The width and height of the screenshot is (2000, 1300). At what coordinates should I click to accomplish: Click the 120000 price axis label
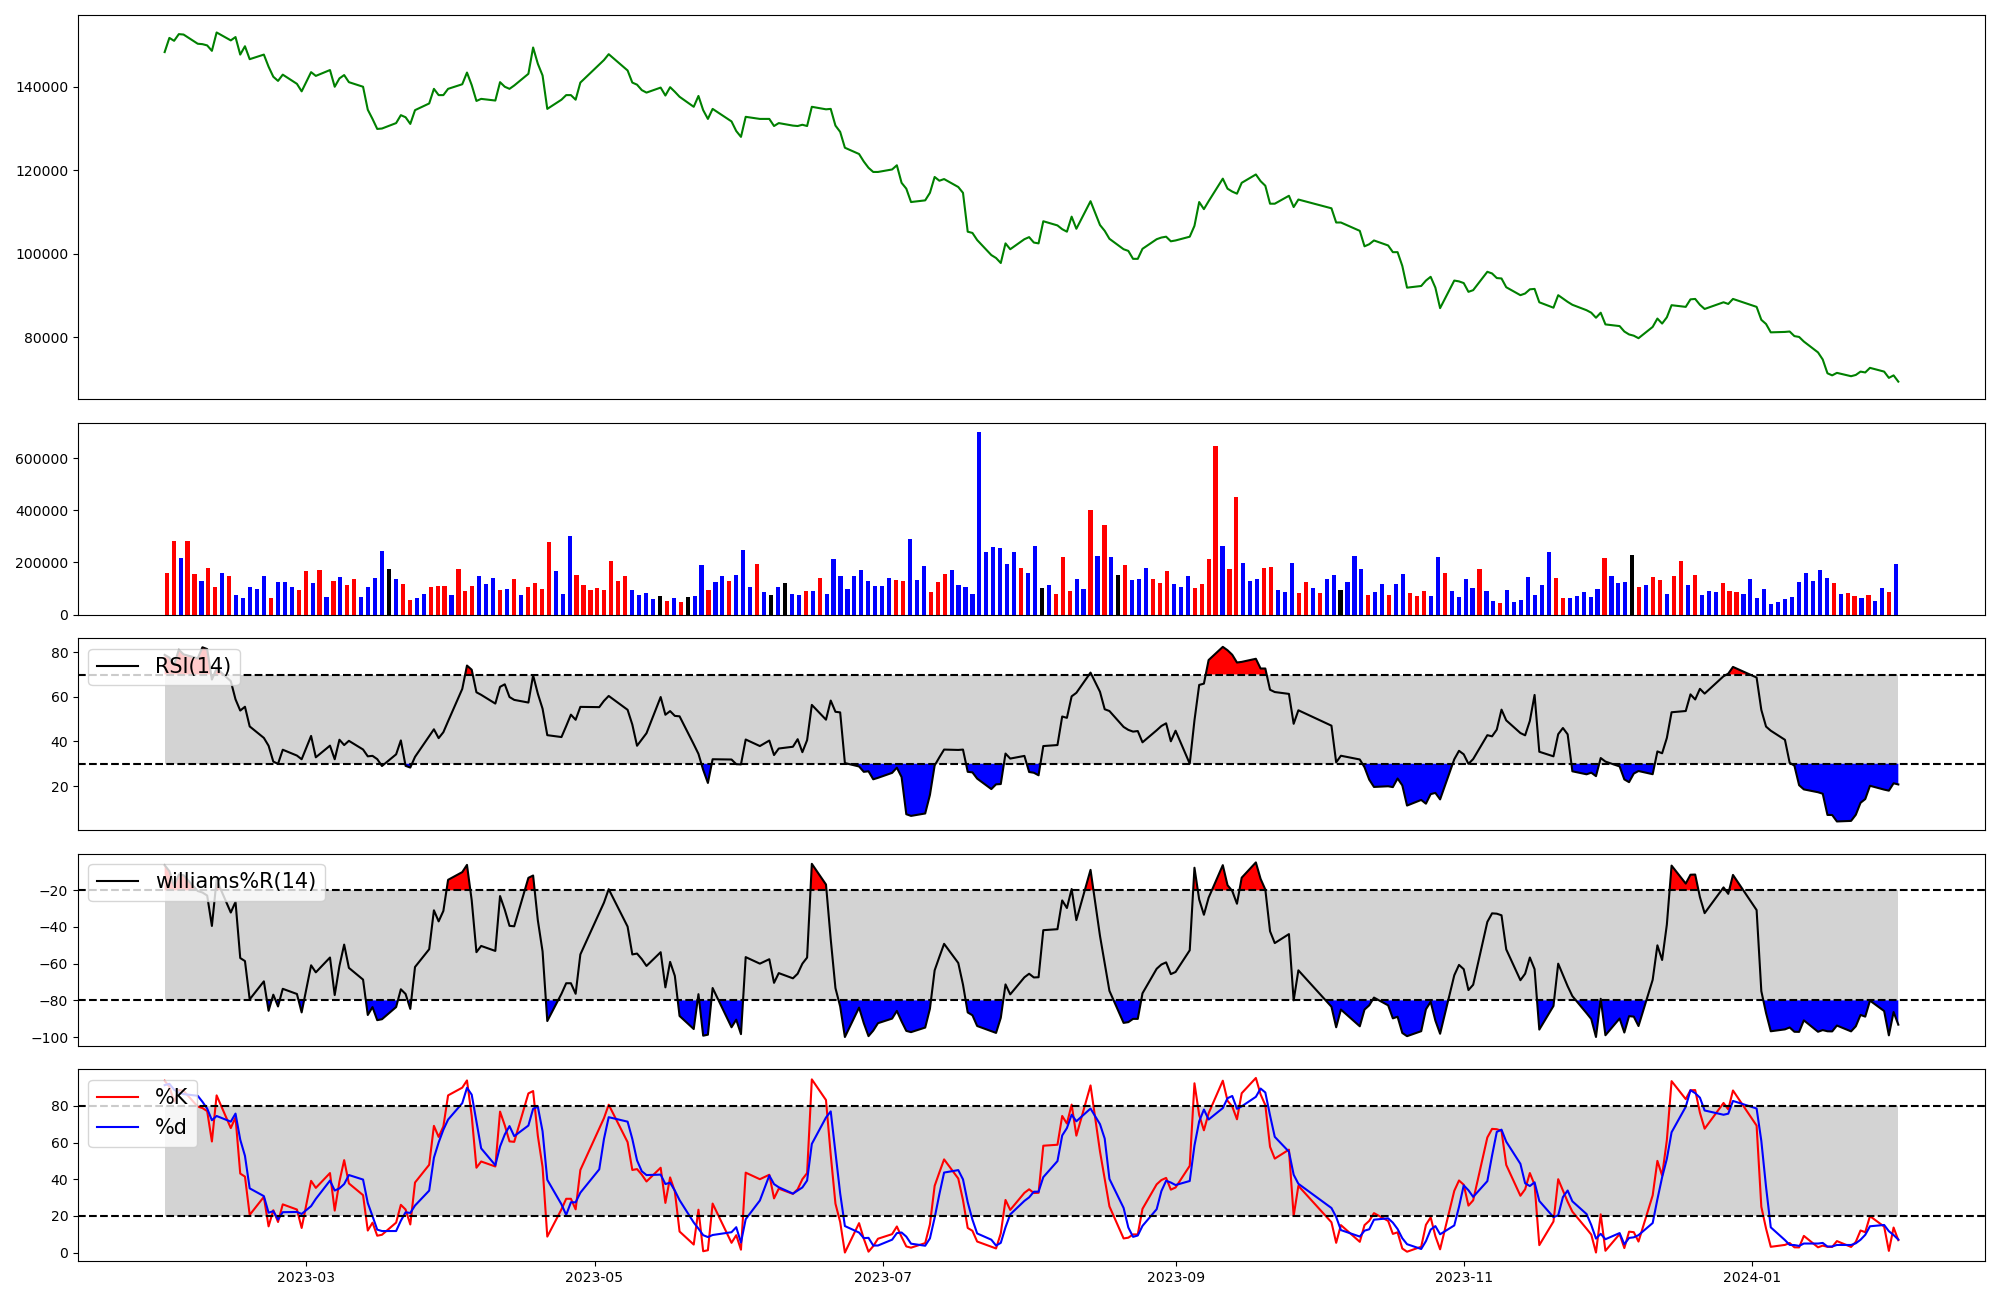pos(42,171)
